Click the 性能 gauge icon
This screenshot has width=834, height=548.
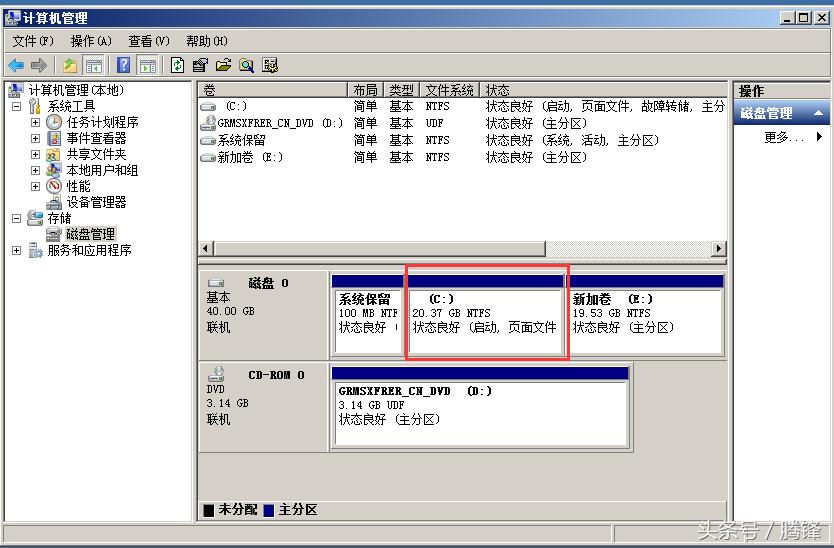54,186
